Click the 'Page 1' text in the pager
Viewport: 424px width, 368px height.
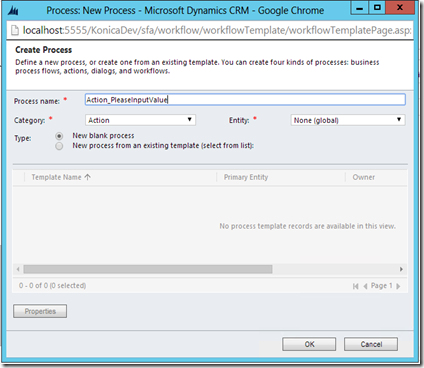click(x=382, y=286)
